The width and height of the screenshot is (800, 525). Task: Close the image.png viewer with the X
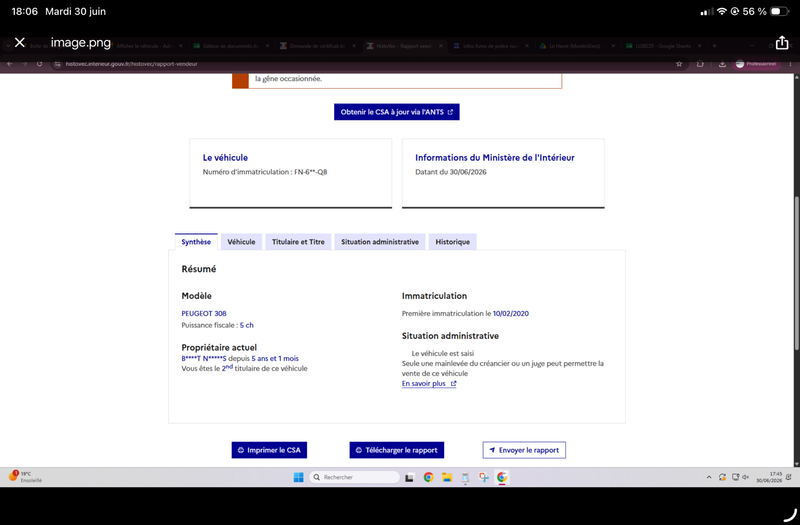point(19,42)
